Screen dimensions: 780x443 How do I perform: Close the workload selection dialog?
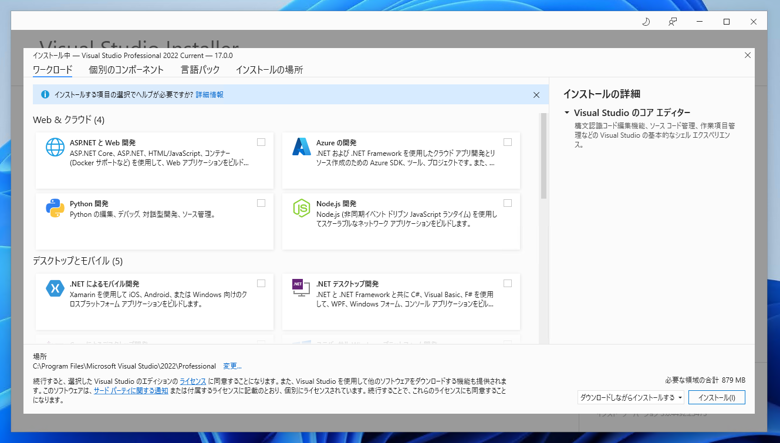pos(748,55)
